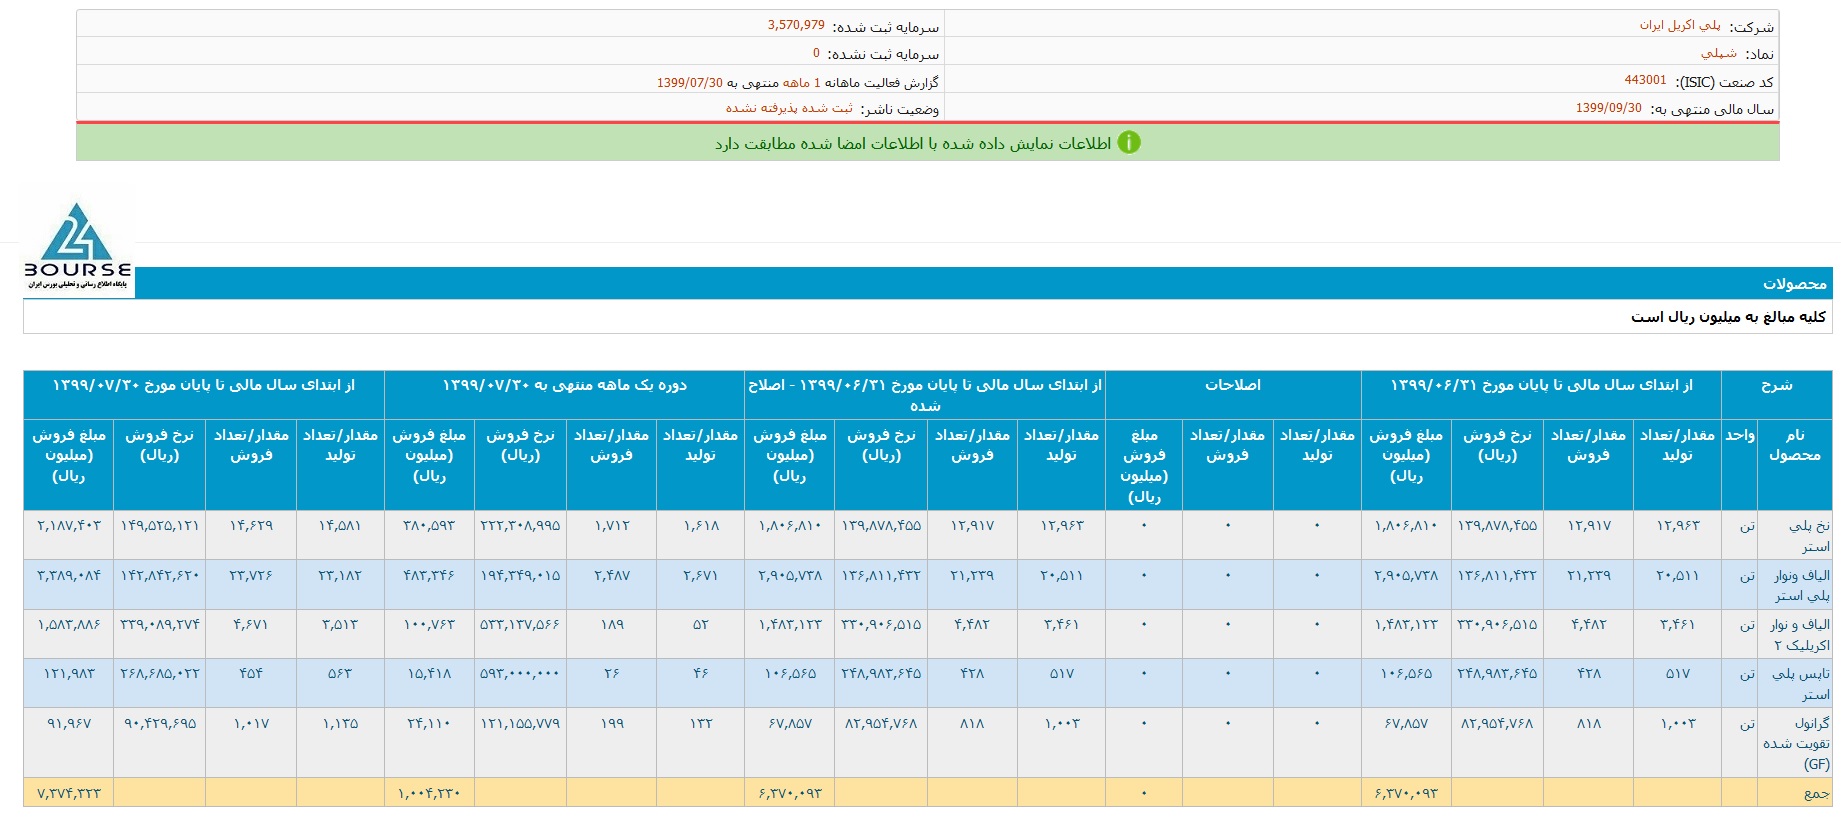The height and width of the screenshot is (817, 1841).
Task: Select sales quantity ۲۳,۷۲۶
Action: pyautogui.click(x=251, y=575)
